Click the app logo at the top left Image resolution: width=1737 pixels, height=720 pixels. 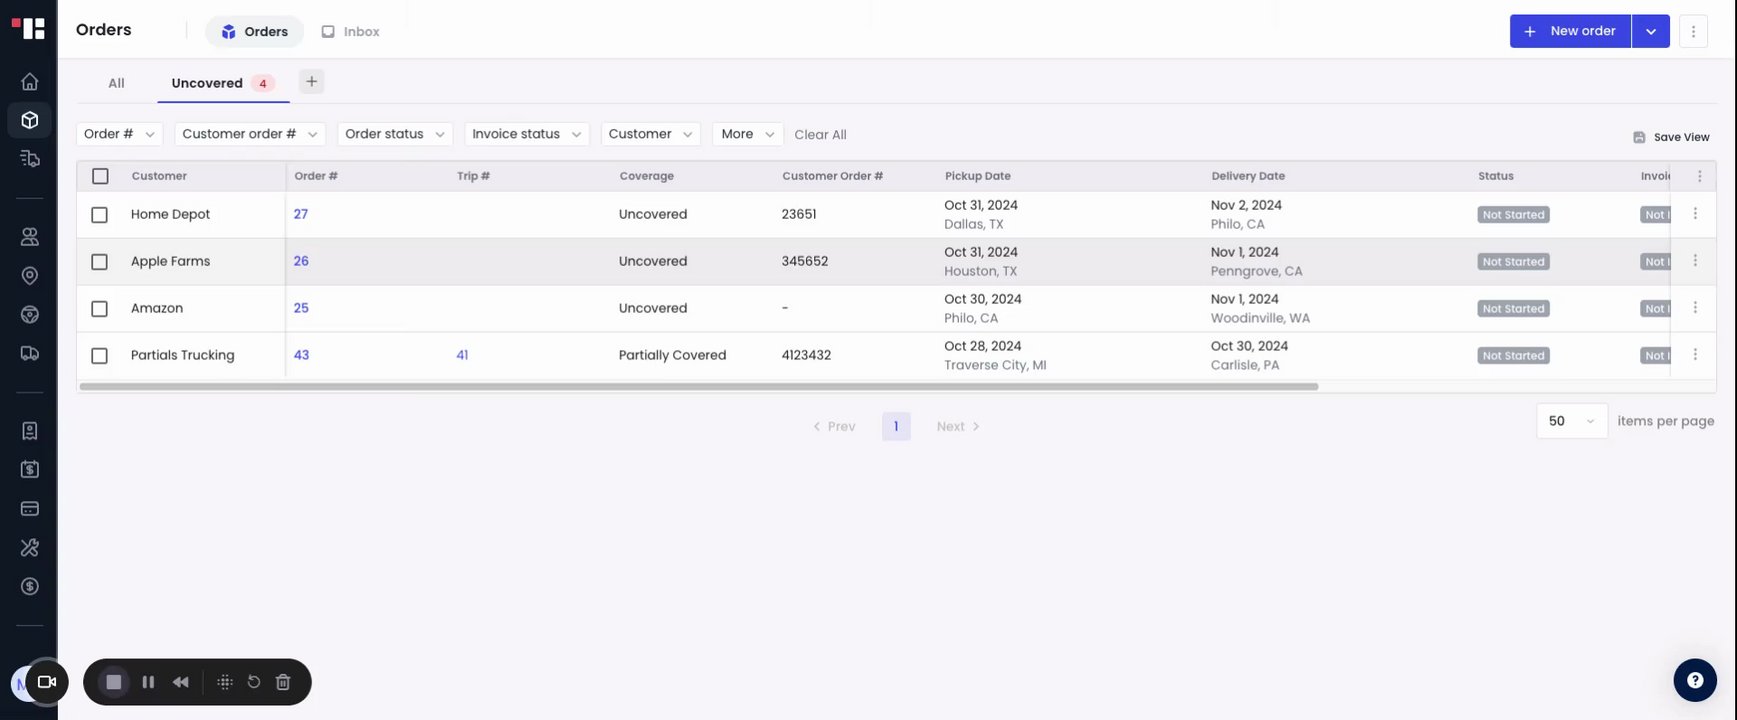click(28, 28)
